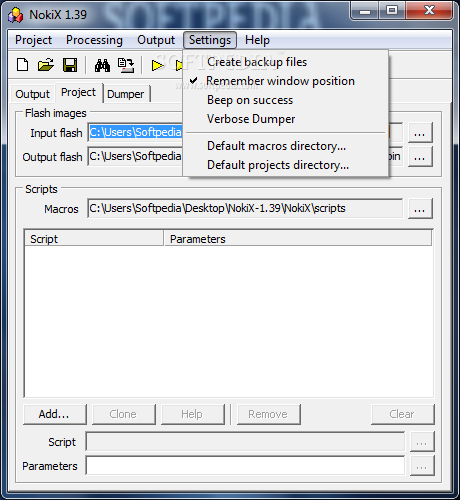Image resolution: width=460 pixels, height=500 pixels.
Task: Click the New project toolbar icon
Action: (x=22, y=65)
